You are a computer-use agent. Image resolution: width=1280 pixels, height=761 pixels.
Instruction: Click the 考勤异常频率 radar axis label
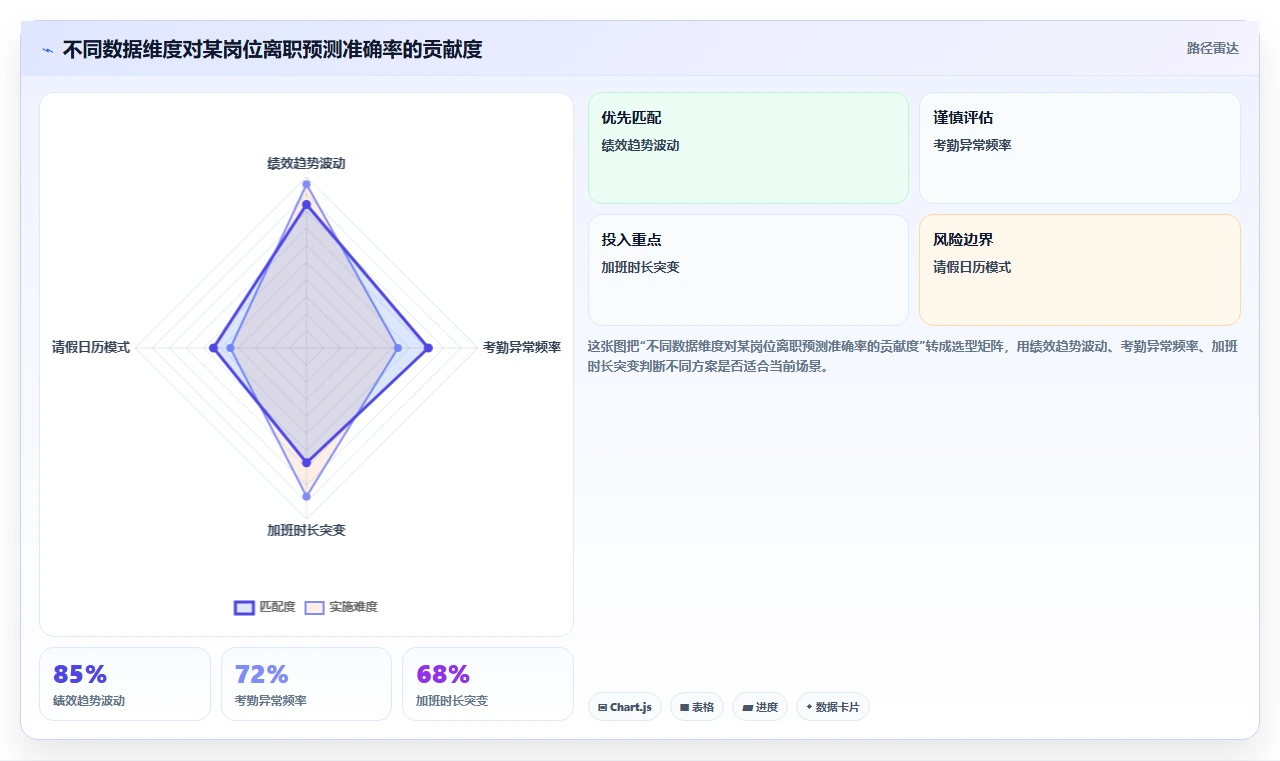[522, 348]
